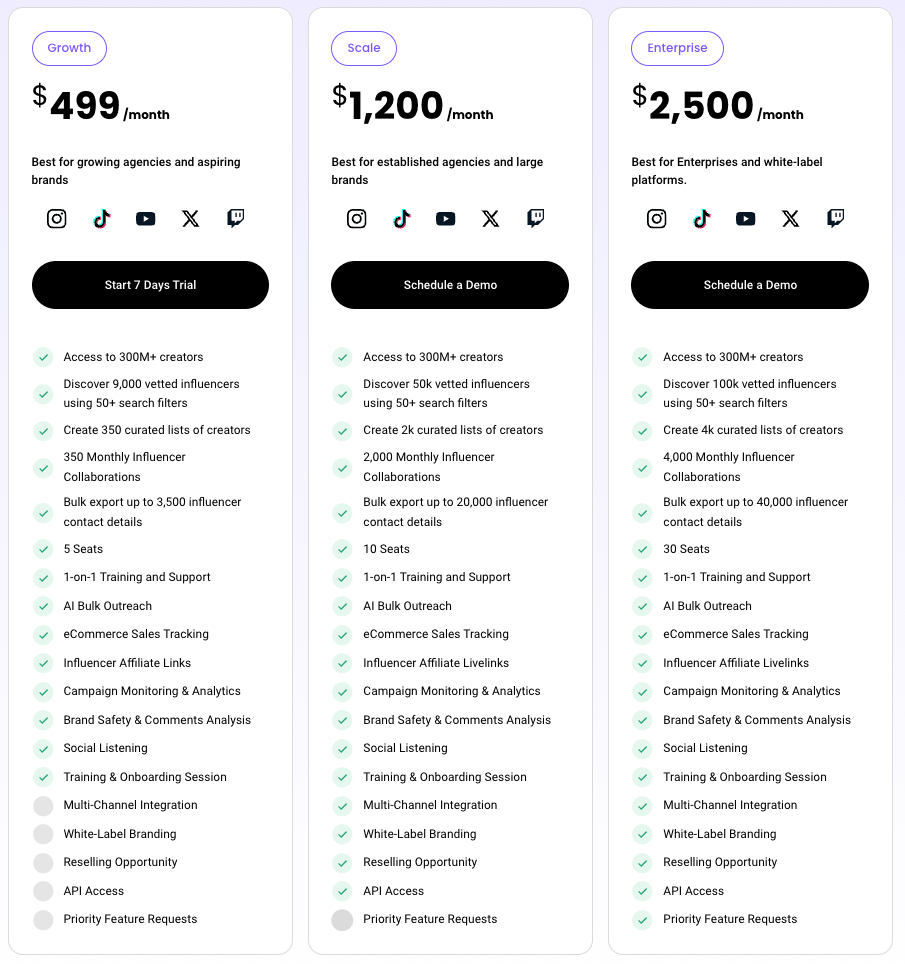Click the X icon in the Growth plan
Image resolution: width=905 pixels, height=964 pixels.
190,218
